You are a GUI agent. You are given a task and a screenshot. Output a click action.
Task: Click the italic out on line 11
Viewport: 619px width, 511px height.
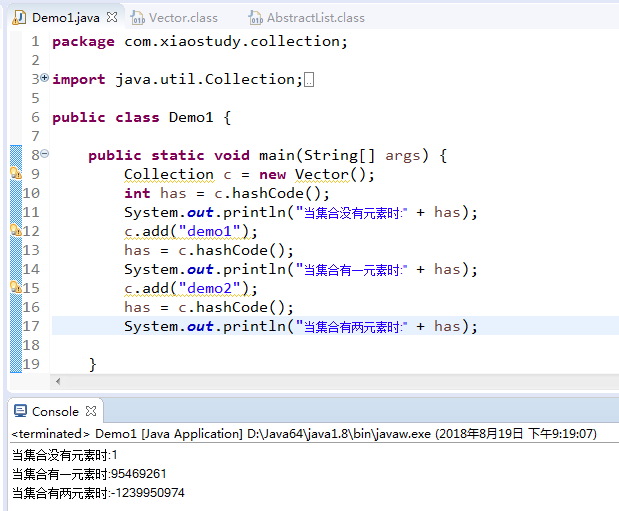pos(200,212)
